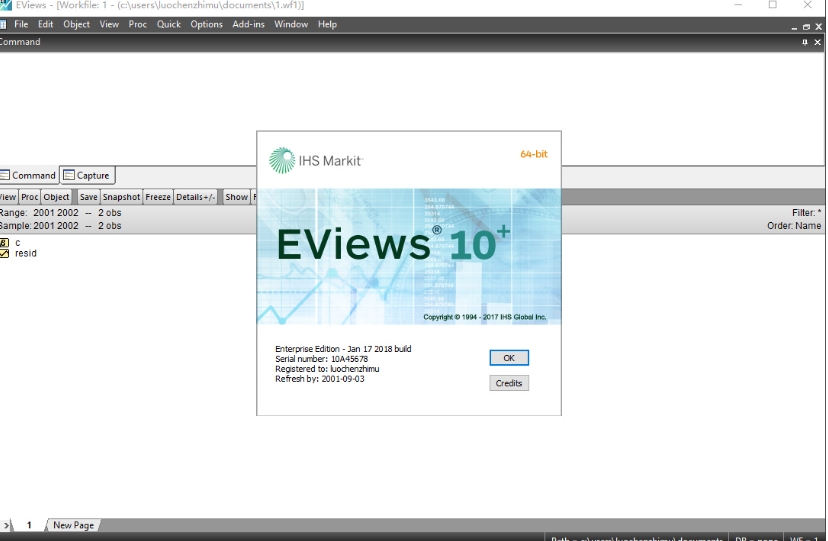This screenshot has width=828, height=541.
Task: Click the workfile system icon left of File
Action: 3,24
